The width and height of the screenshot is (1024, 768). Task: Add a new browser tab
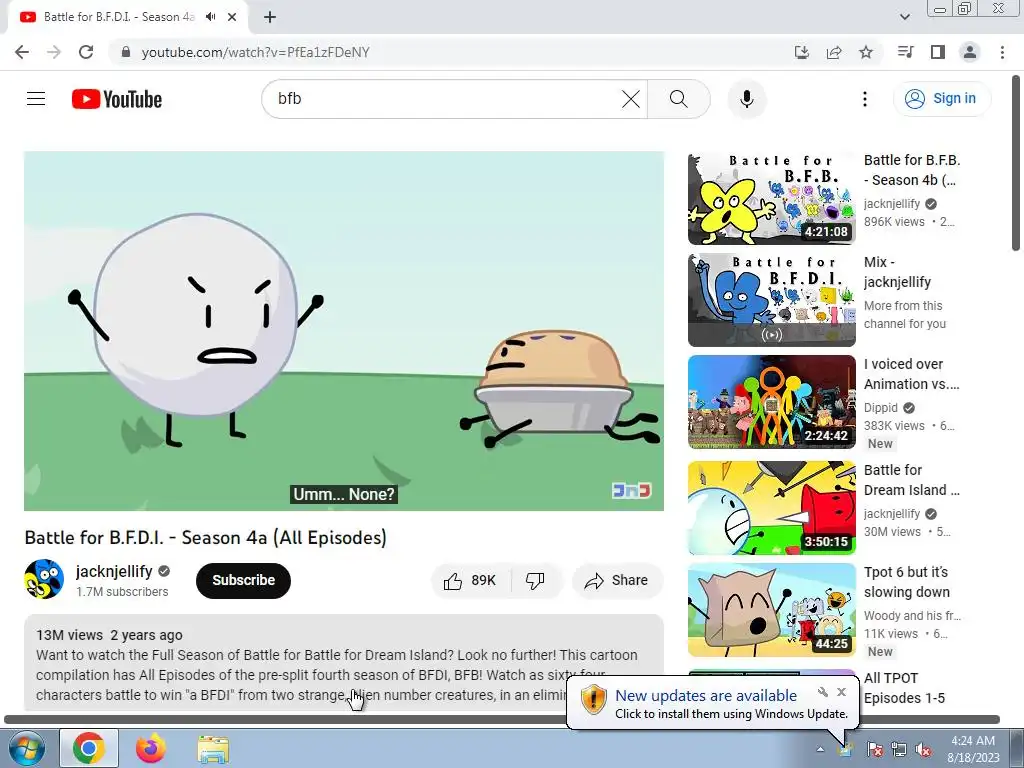point(270,17)
